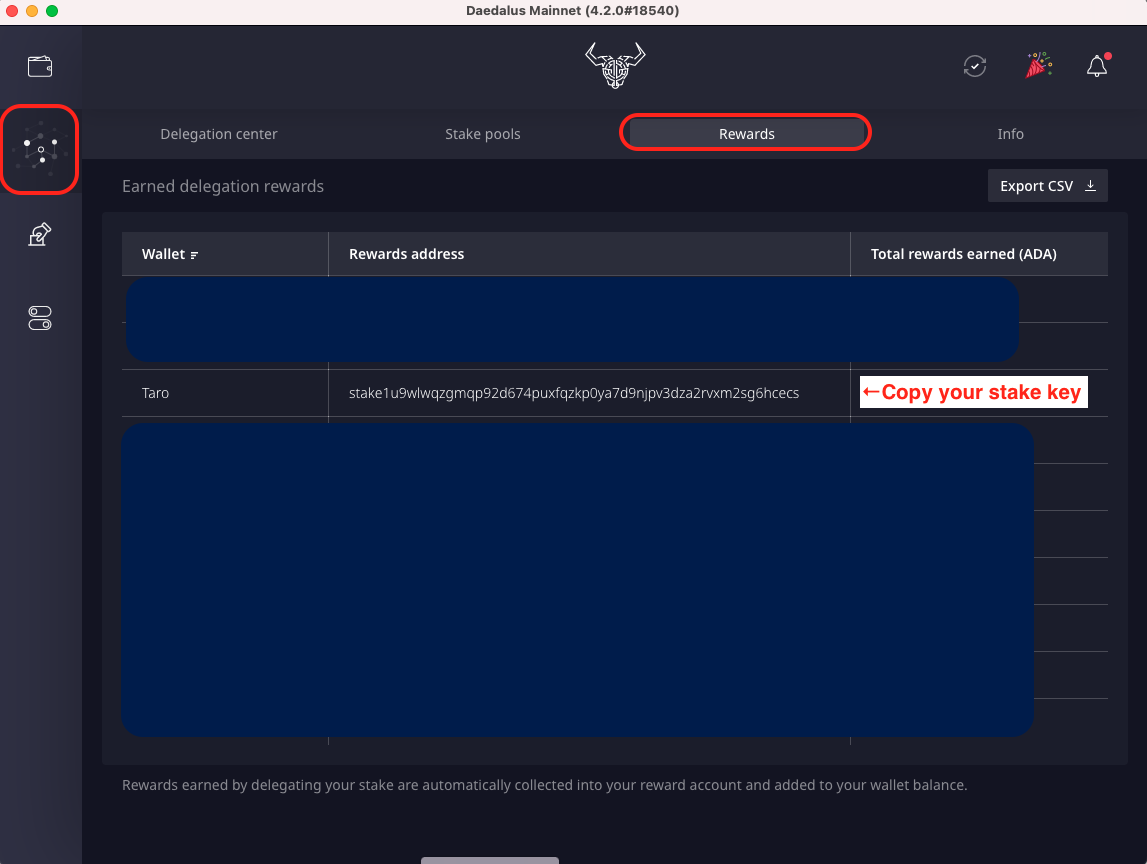This screenshot has width=1147, height=864.
Task: Export rewards with the Export CSV button
Action: [1047, 186]
